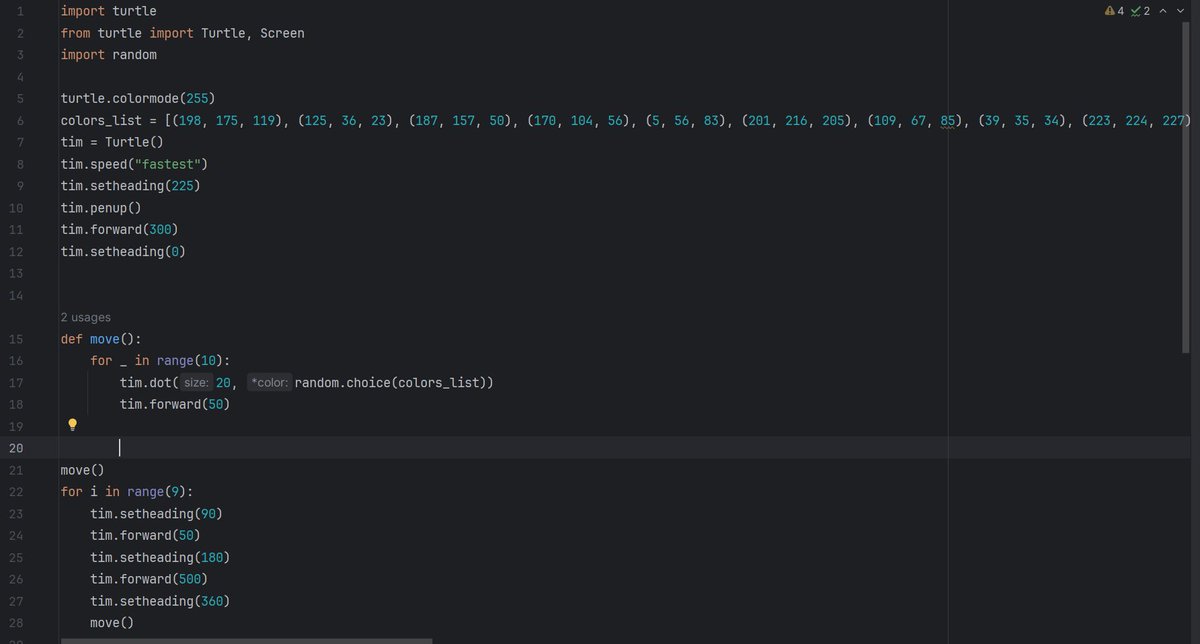Click on "tim.penup()"
Viewport: 1200px width, 644px height.
(101, 209)
